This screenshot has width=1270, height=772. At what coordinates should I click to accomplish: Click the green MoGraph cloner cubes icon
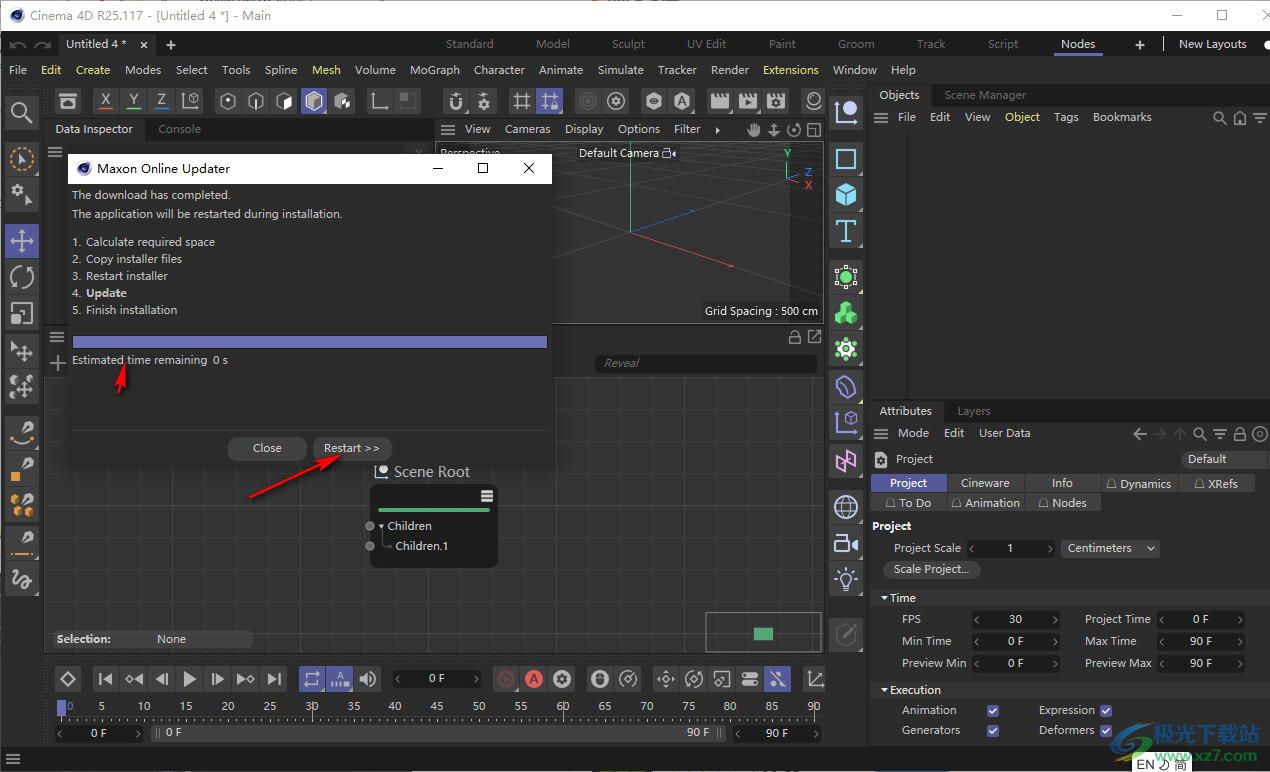pos(846,314)
